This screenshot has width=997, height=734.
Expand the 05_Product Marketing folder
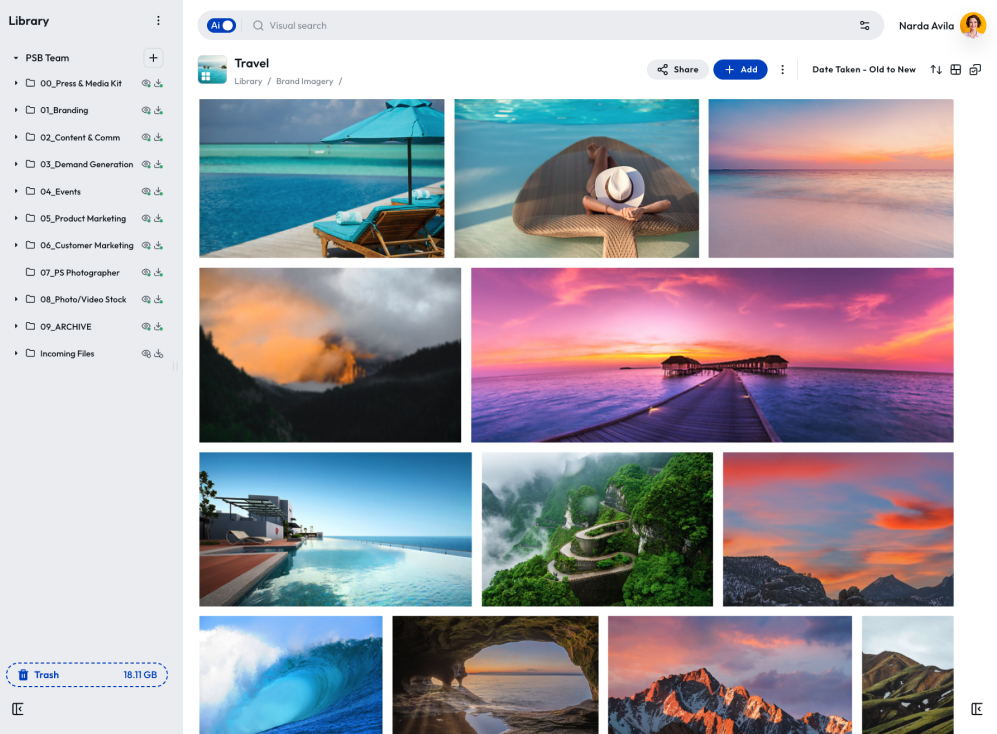pos(16,218)
